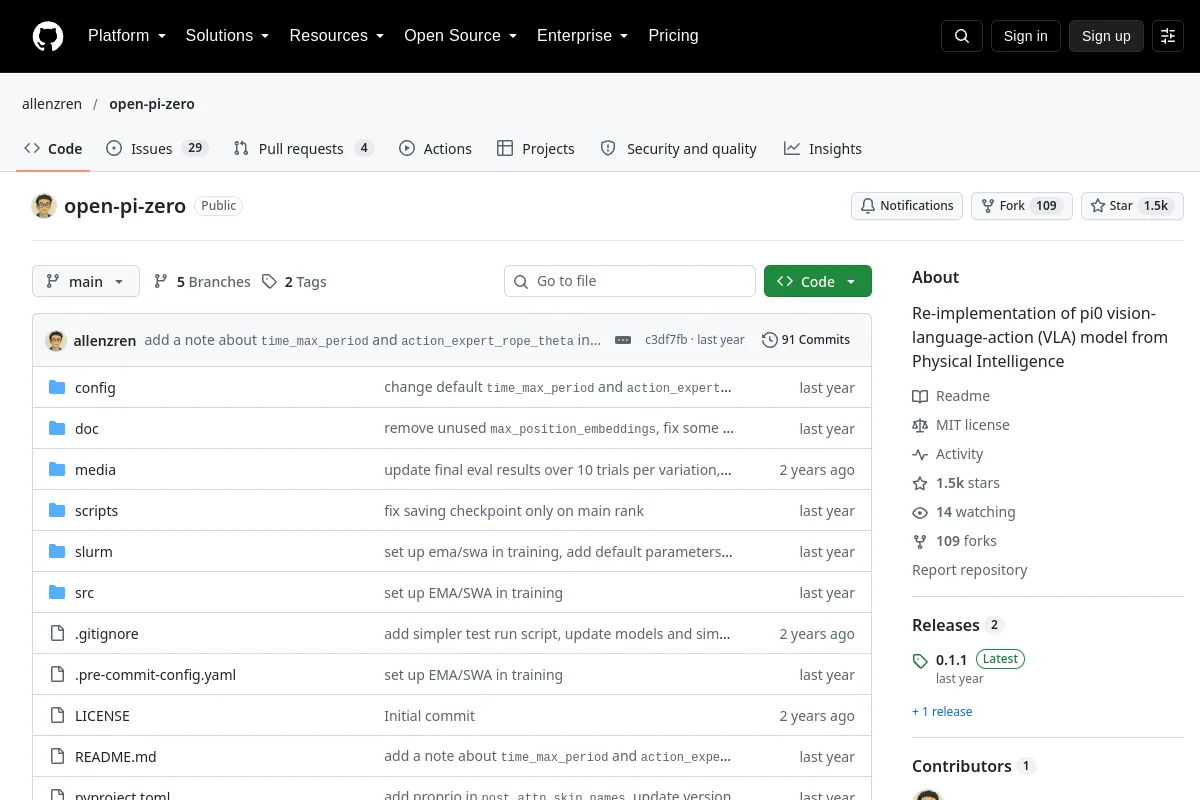Switch to the Pull requests tab
The height and width of the screenshot is (800, 1200).
click(303, 148)
